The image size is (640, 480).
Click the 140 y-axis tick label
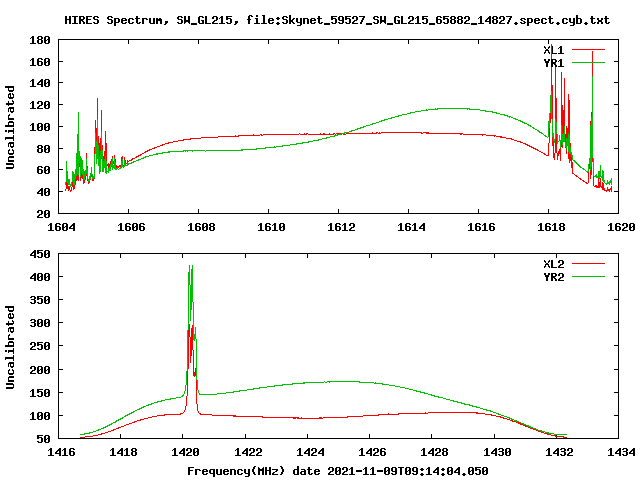tap(40, 83)
